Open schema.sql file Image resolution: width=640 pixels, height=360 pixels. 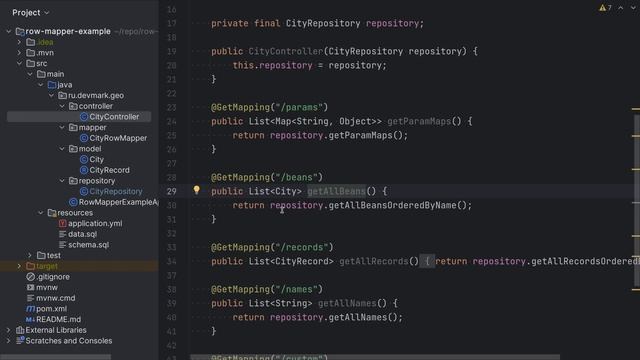pos(89,244)
